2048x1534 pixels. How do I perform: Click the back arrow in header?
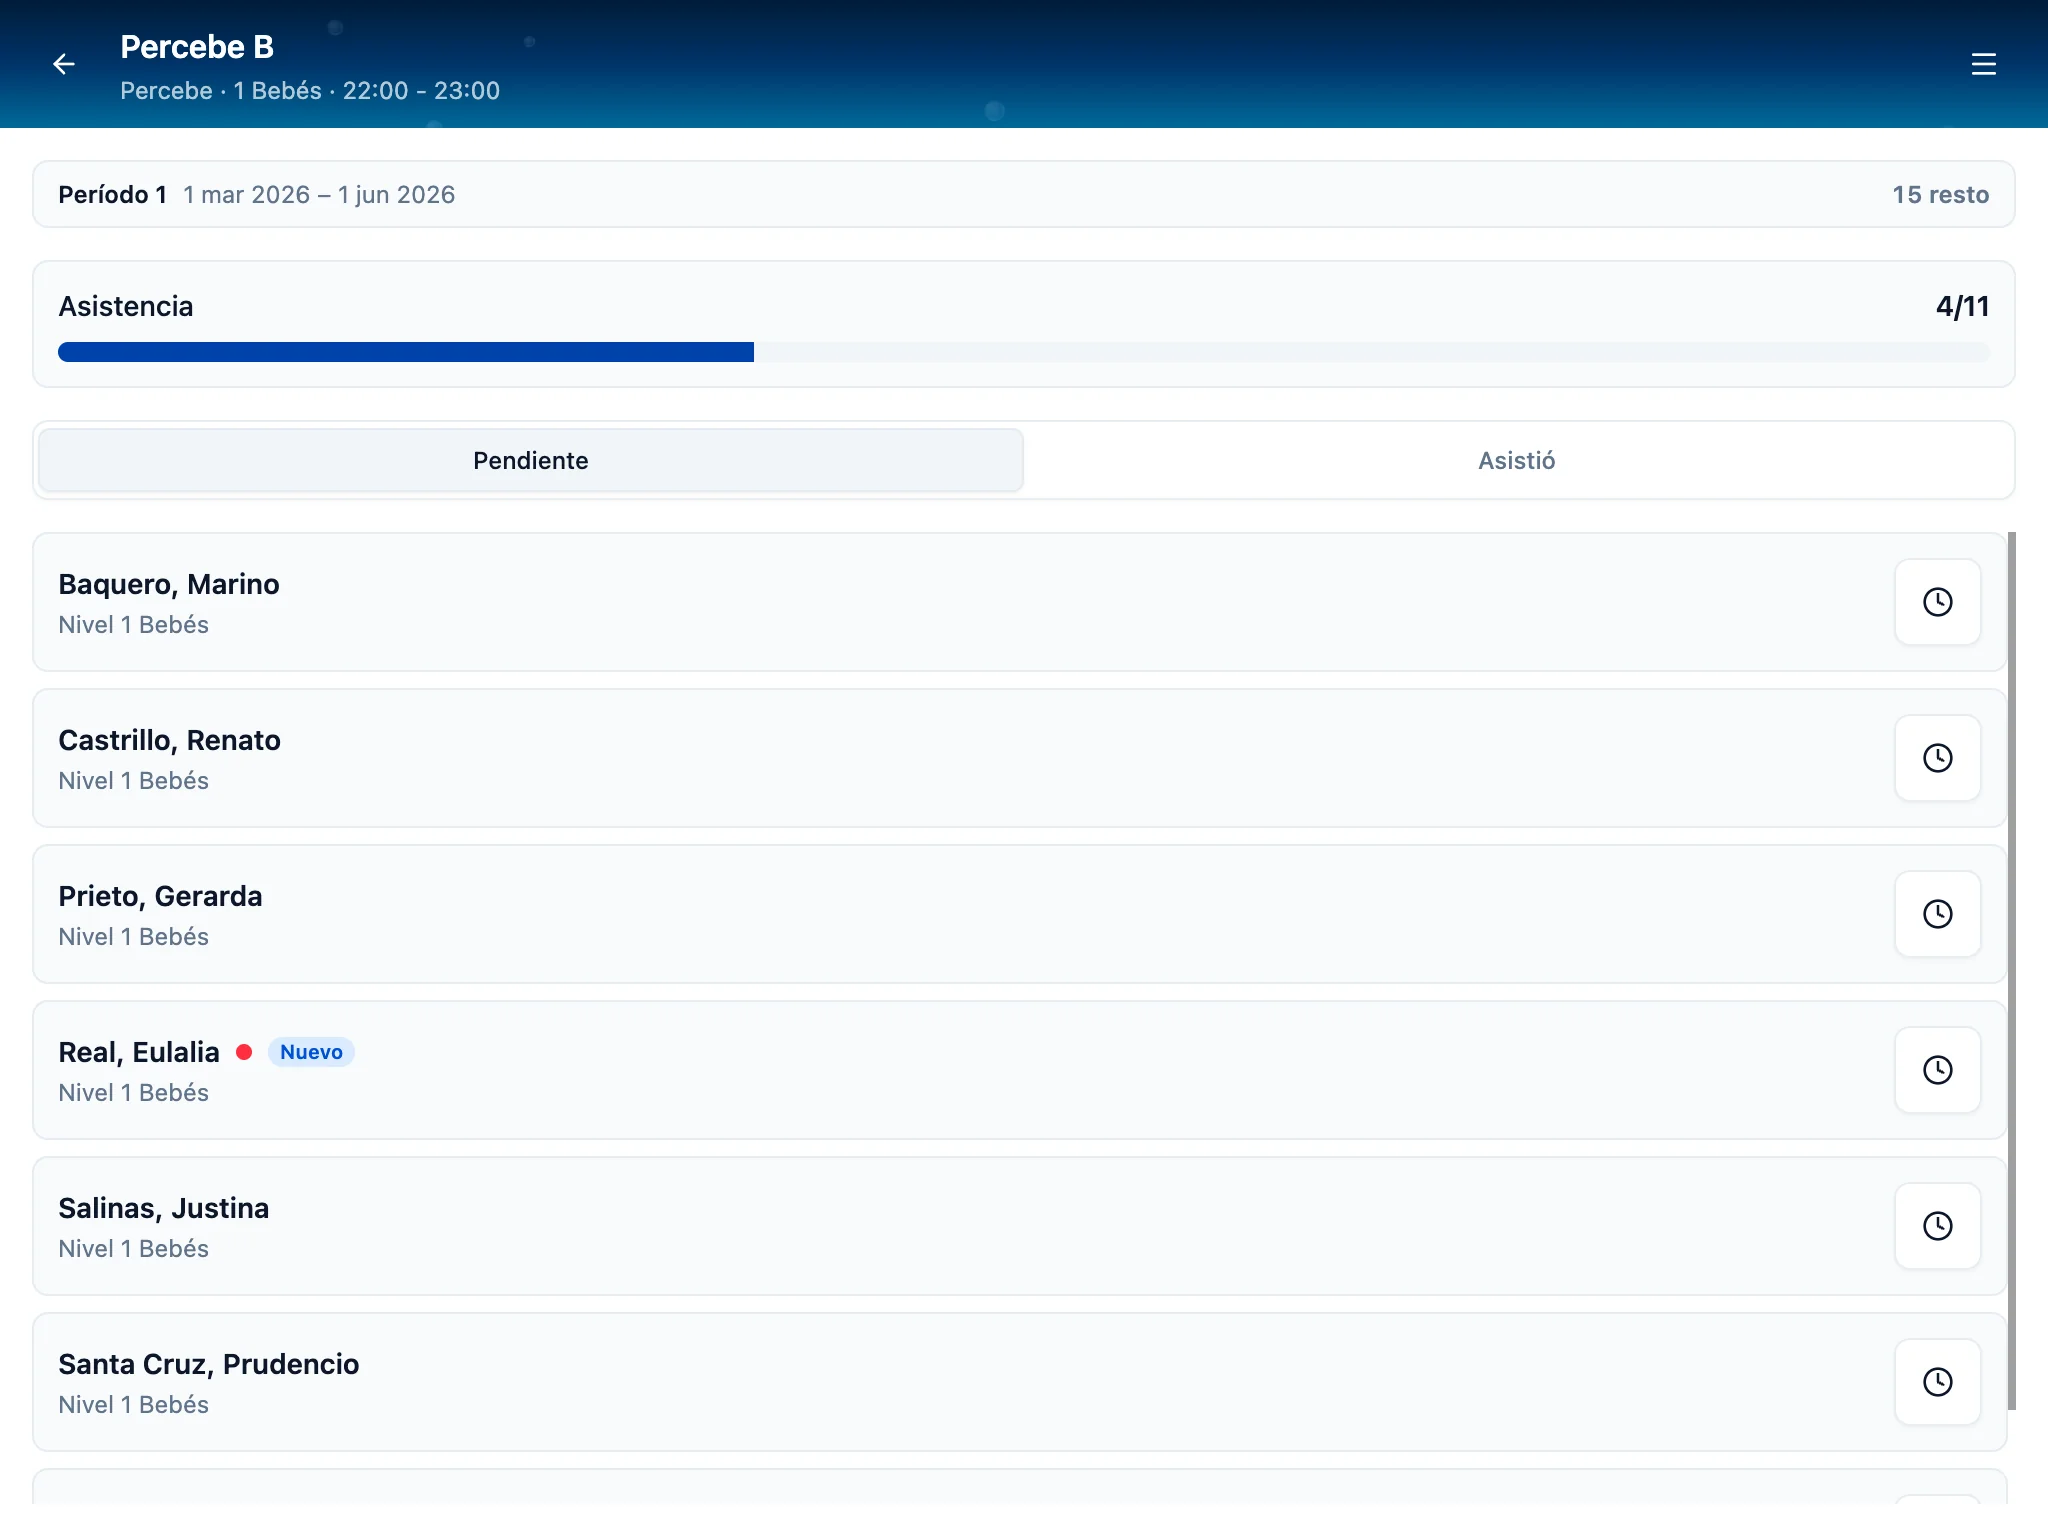(64, 64)
